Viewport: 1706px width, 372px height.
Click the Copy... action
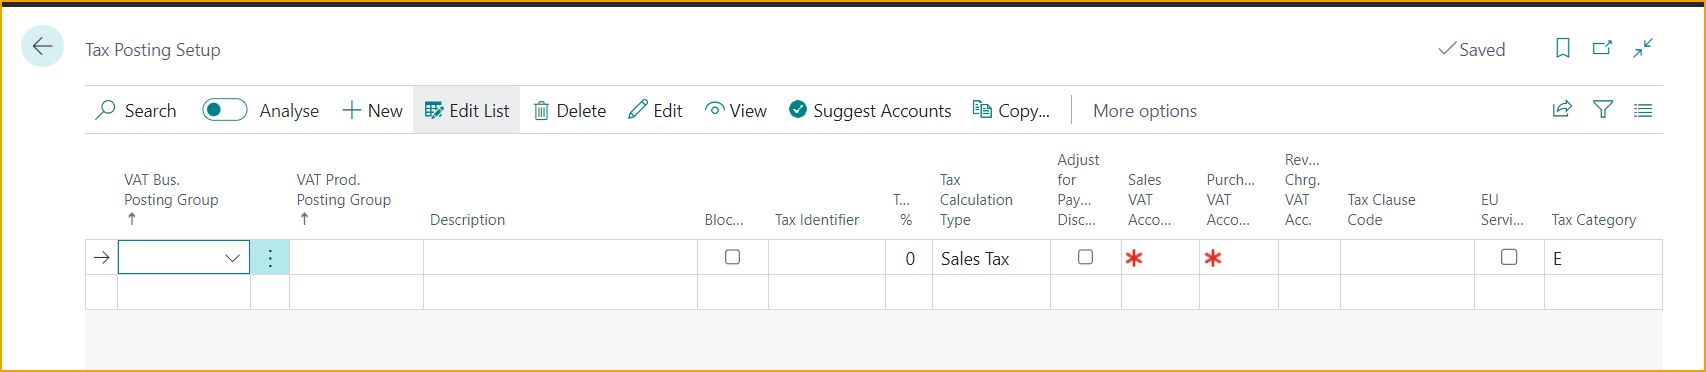click(x=1011, y=110)
